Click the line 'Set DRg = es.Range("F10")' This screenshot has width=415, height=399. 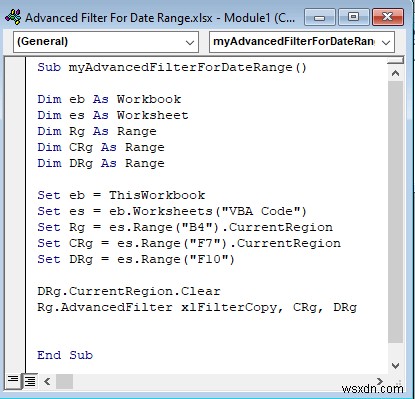pos(136,259)
